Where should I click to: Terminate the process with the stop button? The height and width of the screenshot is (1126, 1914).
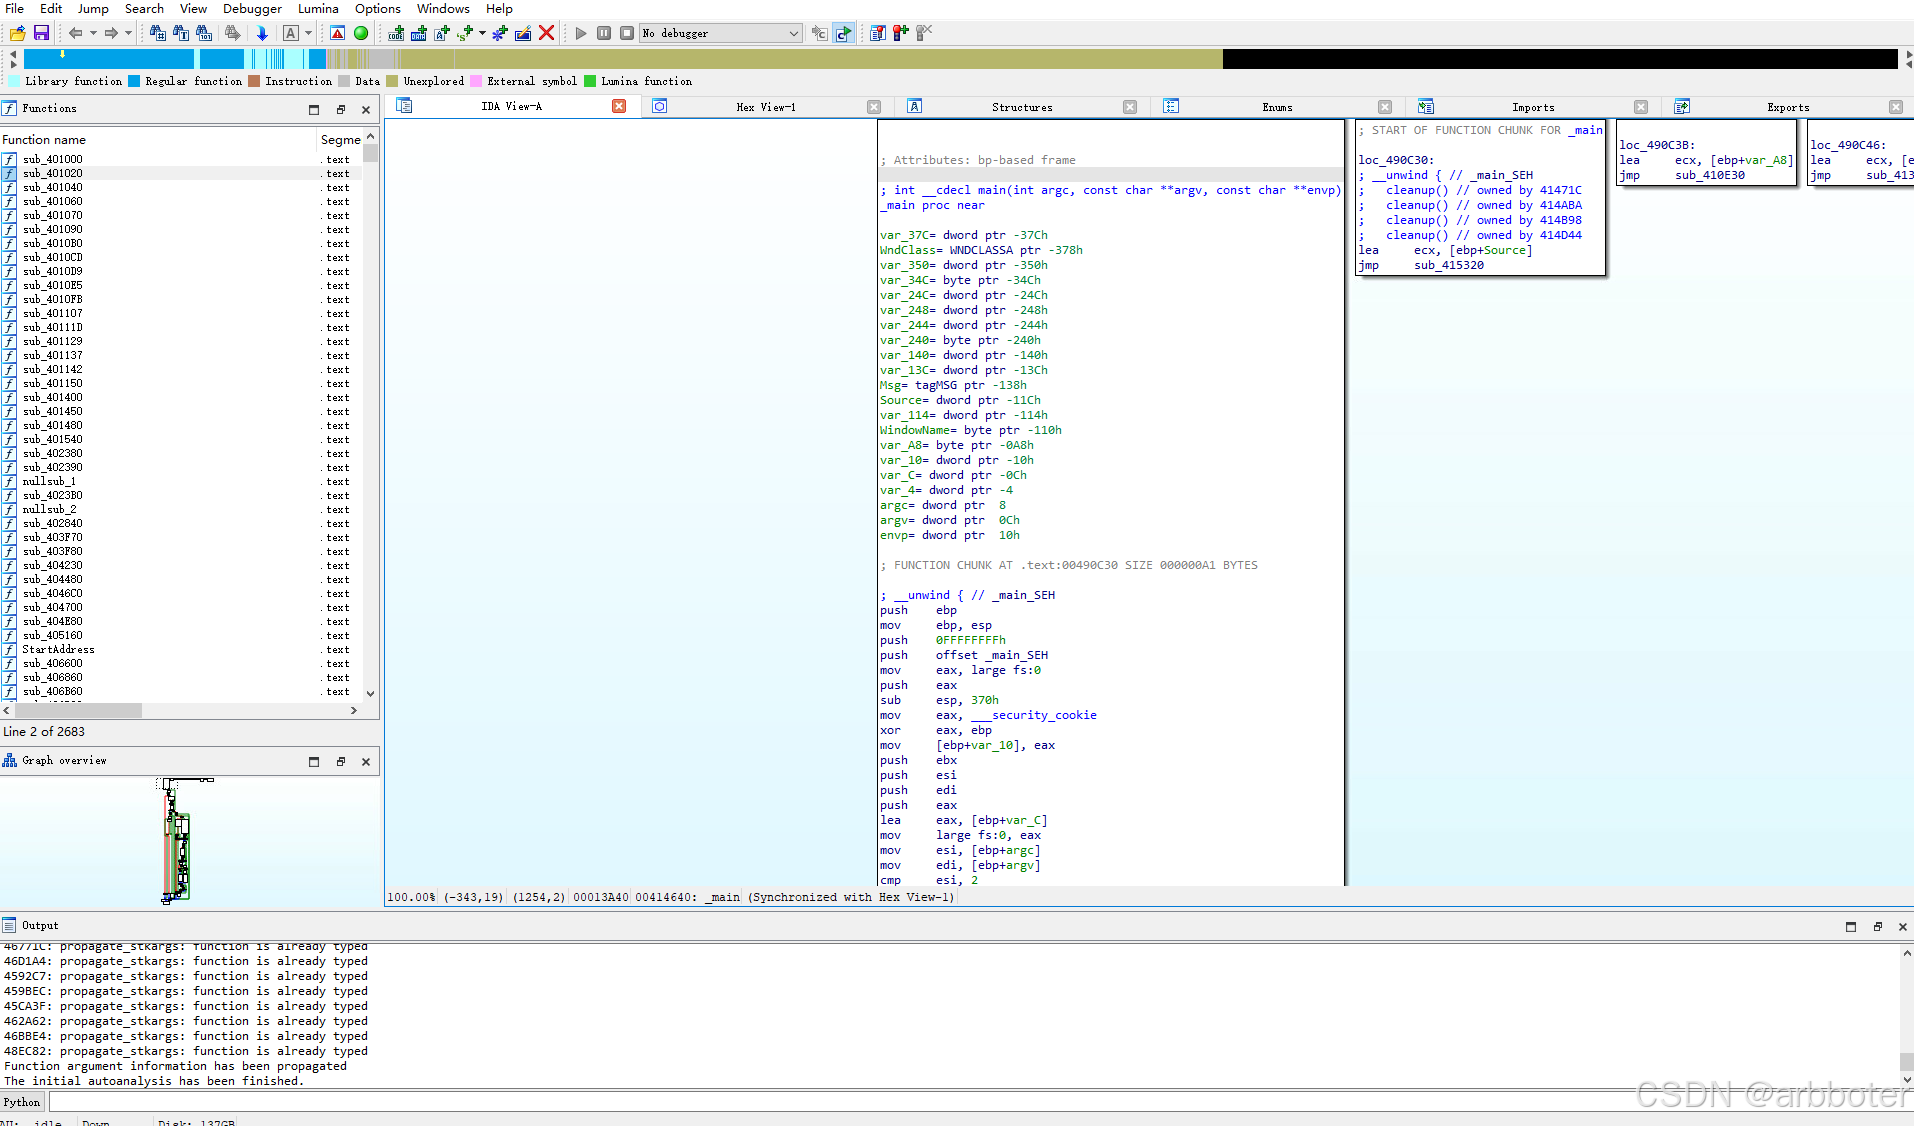(x=627, y=33)
